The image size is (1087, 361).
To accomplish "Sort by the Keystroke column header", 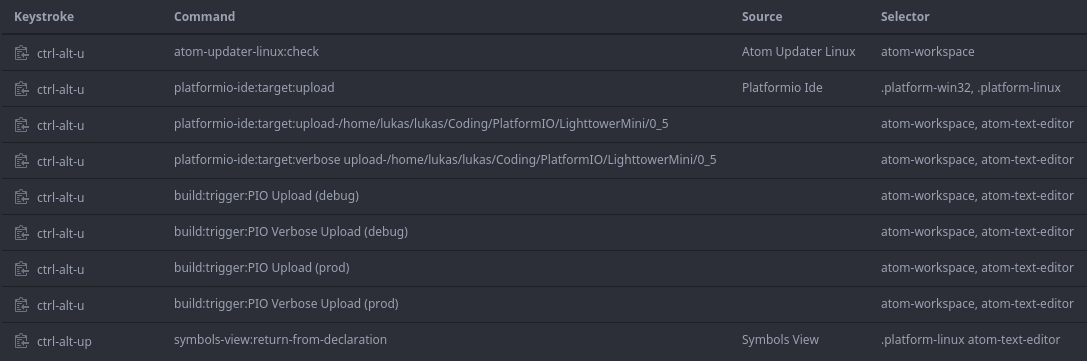I will (x=44, y=17).
